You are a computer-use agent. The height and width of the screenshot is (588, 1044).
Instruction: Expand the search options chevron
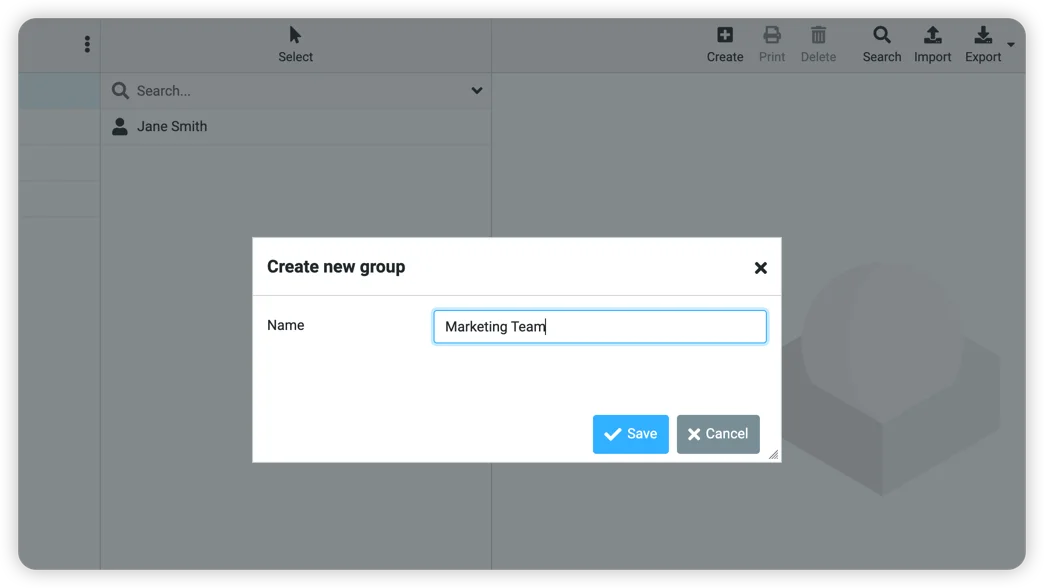pyautogui.click(x=477, y=90)
